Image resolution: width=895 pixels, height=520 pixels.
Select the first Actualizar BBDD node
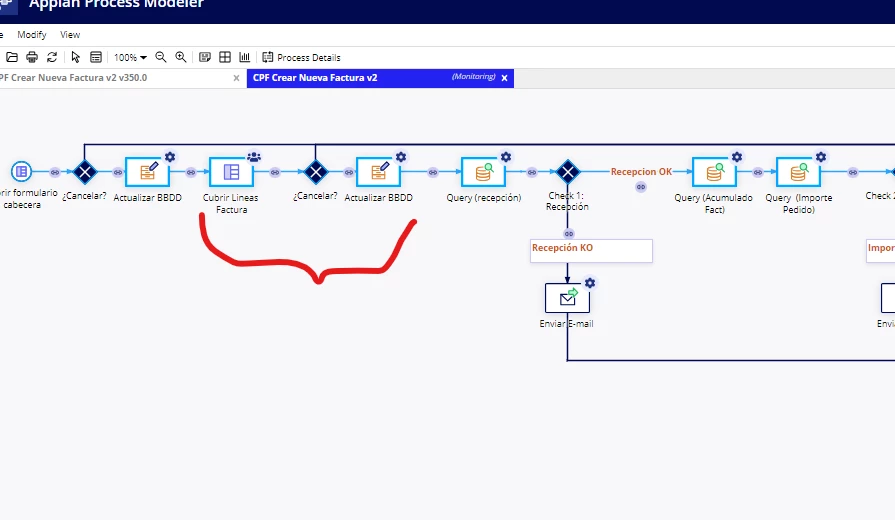(x=147, y=172)
